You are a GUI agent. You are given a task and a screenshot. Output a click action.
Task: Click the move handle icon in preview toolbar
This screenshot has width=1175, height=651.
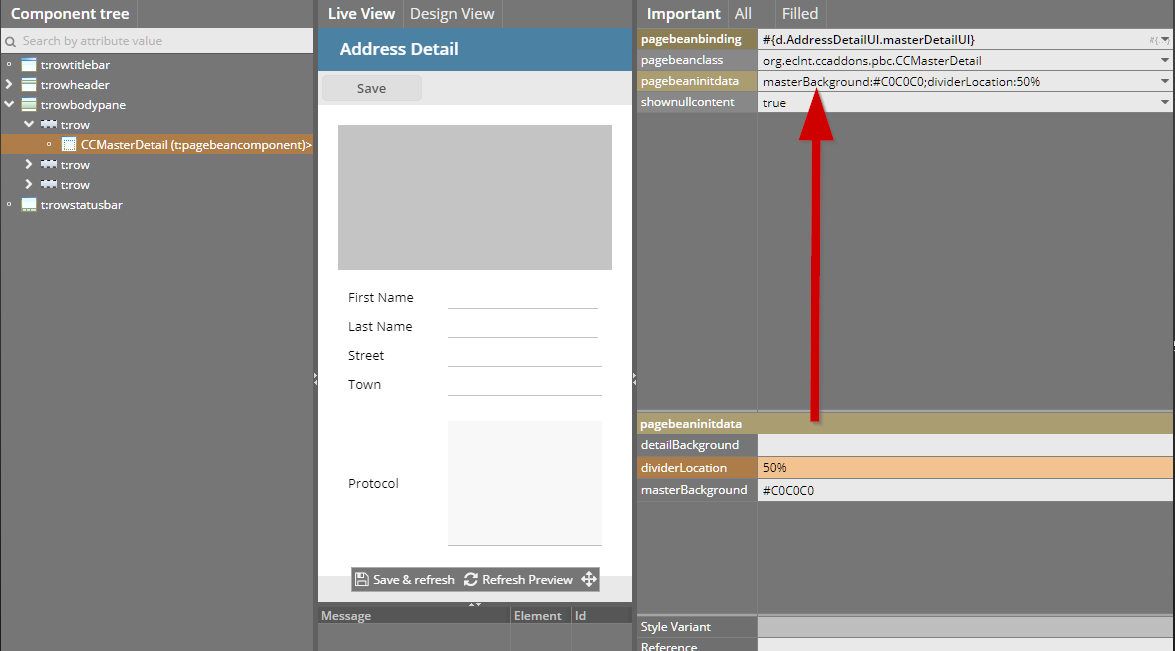point(589,580)
